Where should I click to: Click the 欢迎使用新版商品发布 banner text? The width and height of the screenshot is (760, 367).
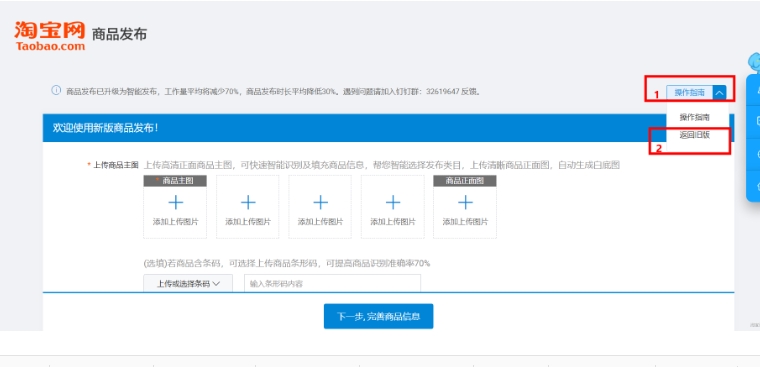106,128
